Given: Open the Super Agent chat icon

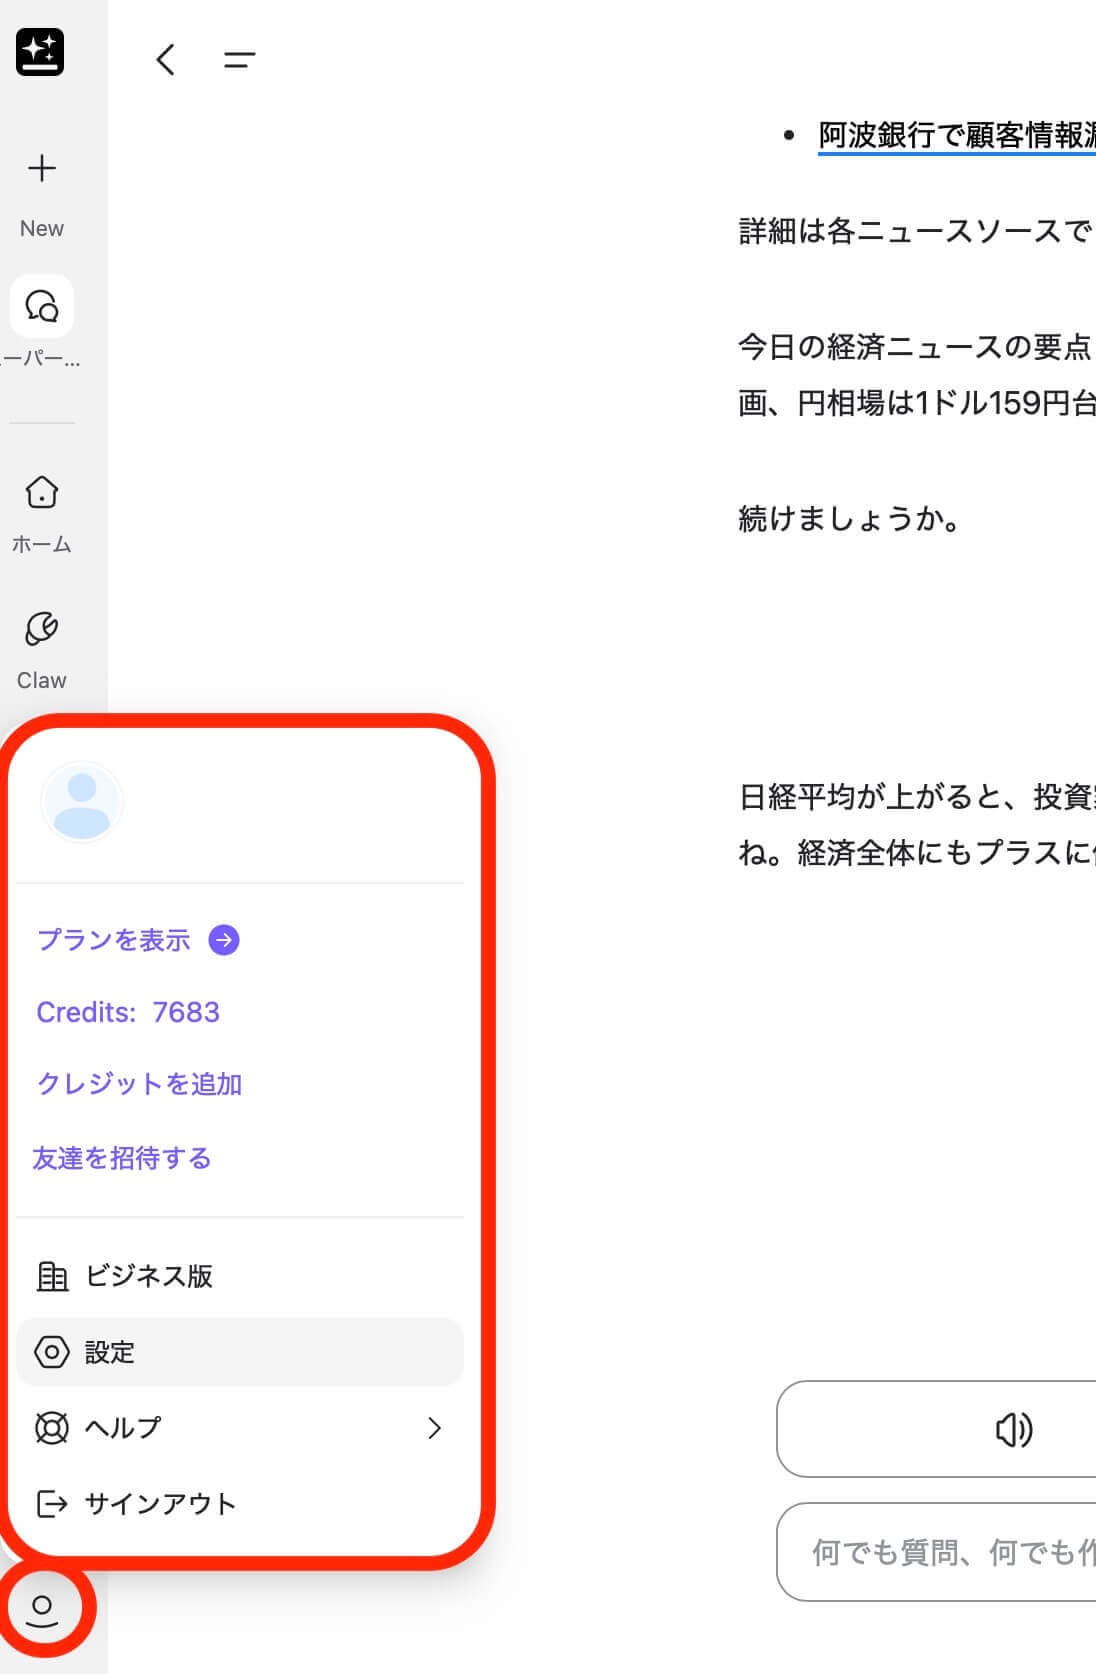Looking at the screenshot, I should (x=41, y=306).
